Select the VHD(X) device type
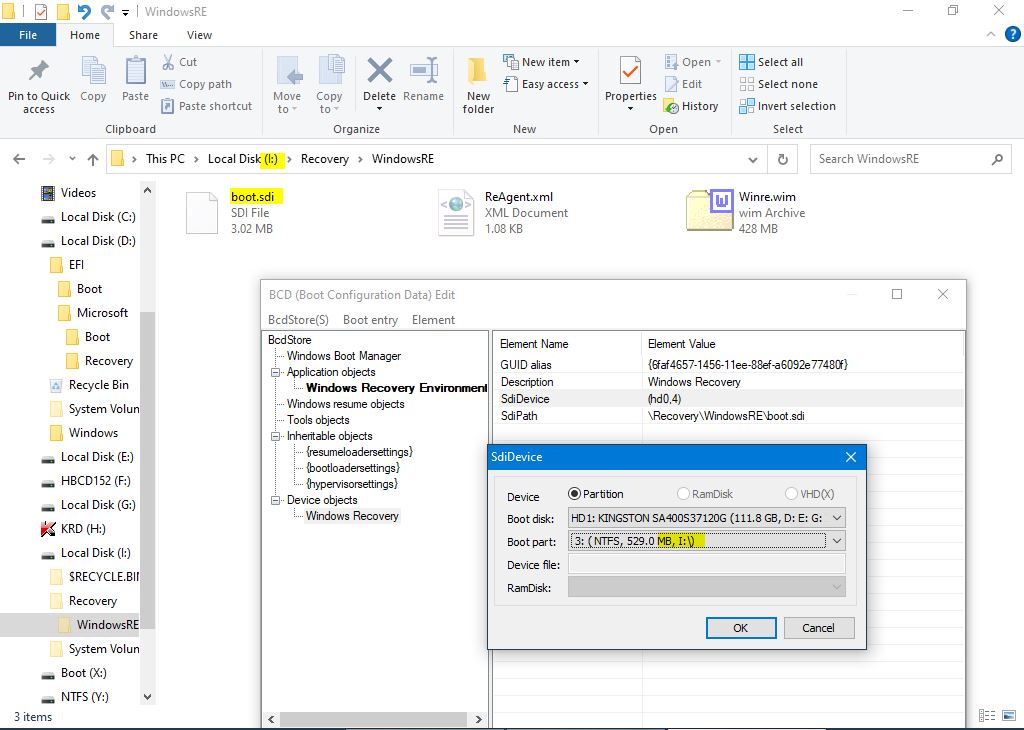 click(x=792, y=494)
